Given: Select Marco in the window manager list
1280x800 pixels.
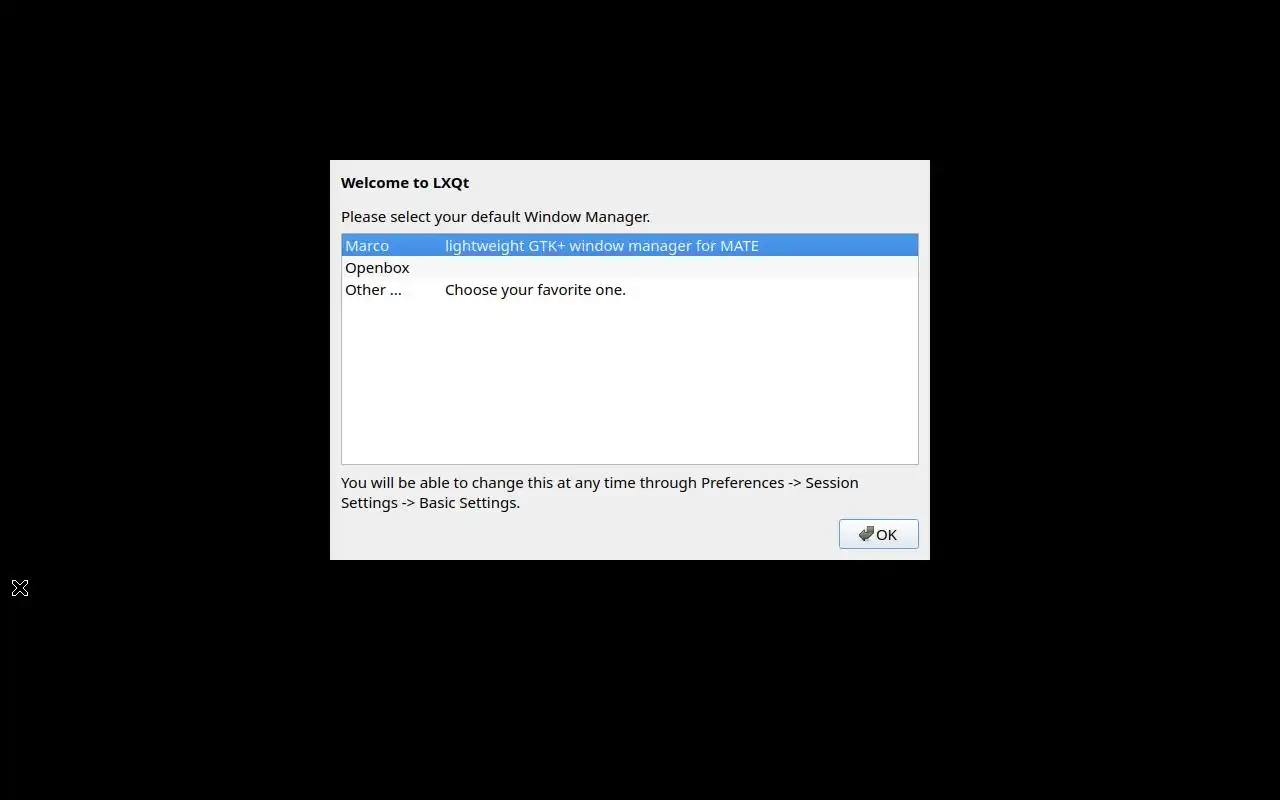Looking at the screenshot, I should (x=630, y=245).
